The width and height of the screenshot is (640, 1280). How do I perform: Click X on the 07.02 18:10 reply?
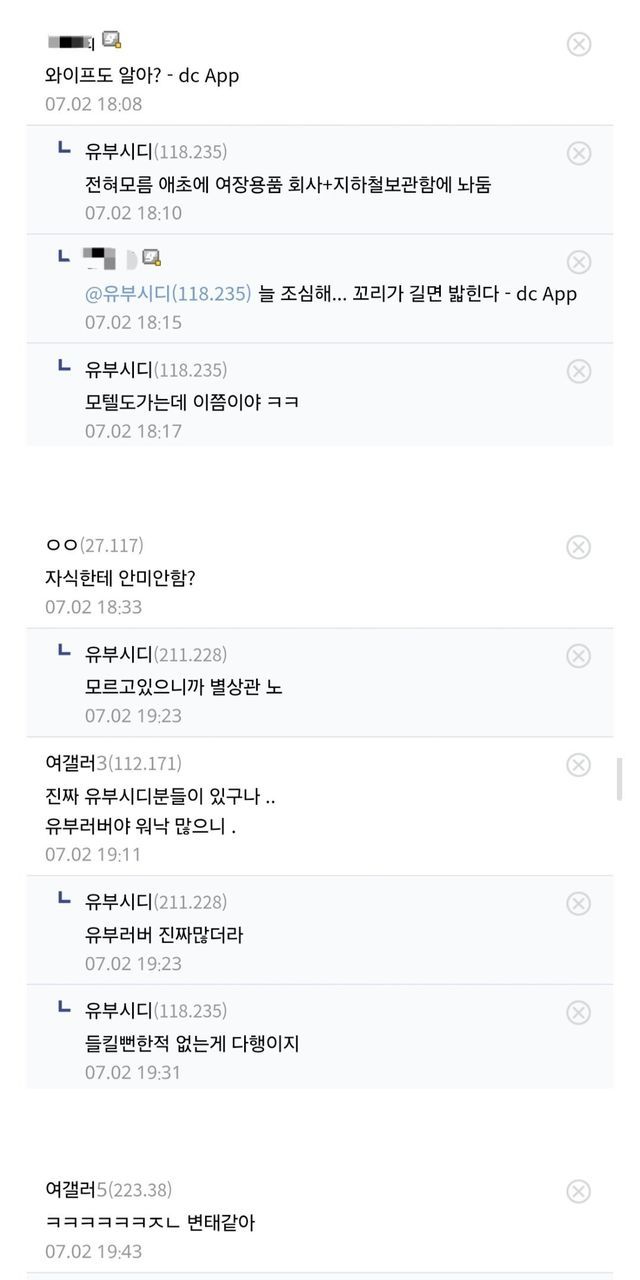[579, 153]
